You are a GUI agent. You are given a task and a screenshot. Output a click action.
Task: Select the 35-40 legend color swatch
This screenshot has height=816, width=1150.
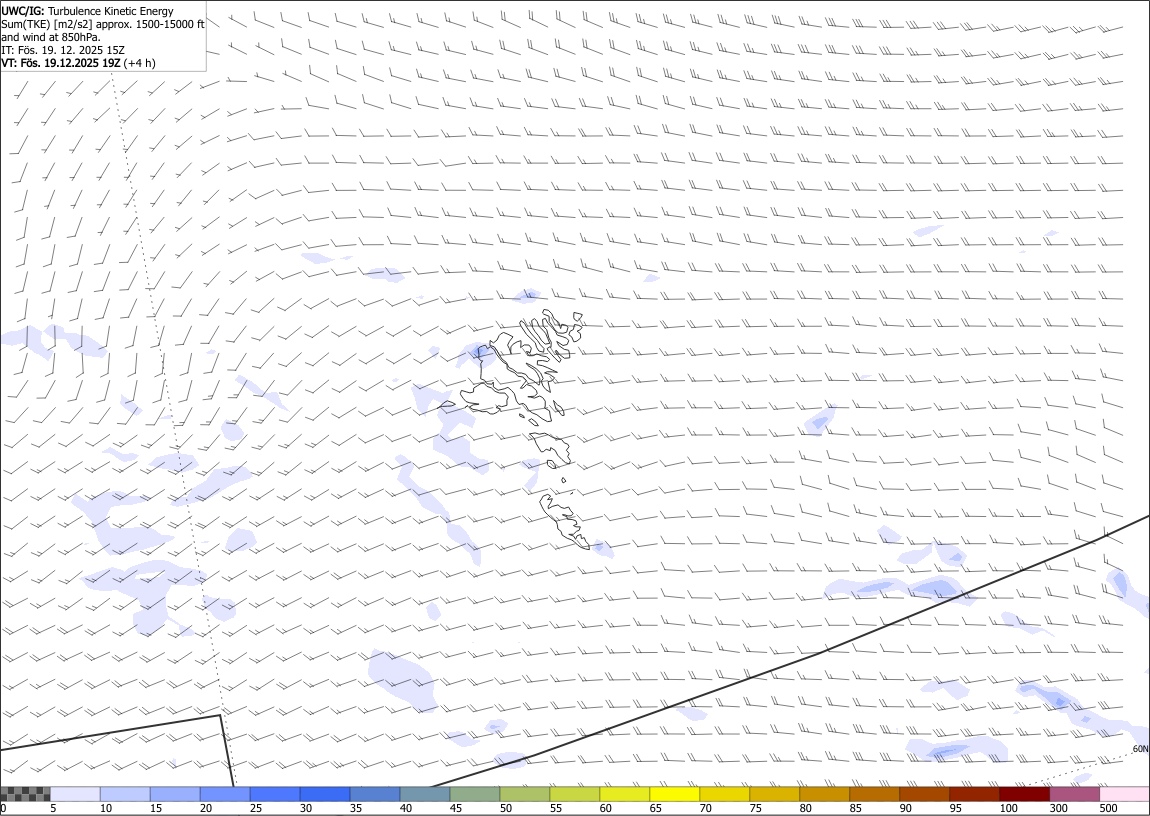click(375, 794)
